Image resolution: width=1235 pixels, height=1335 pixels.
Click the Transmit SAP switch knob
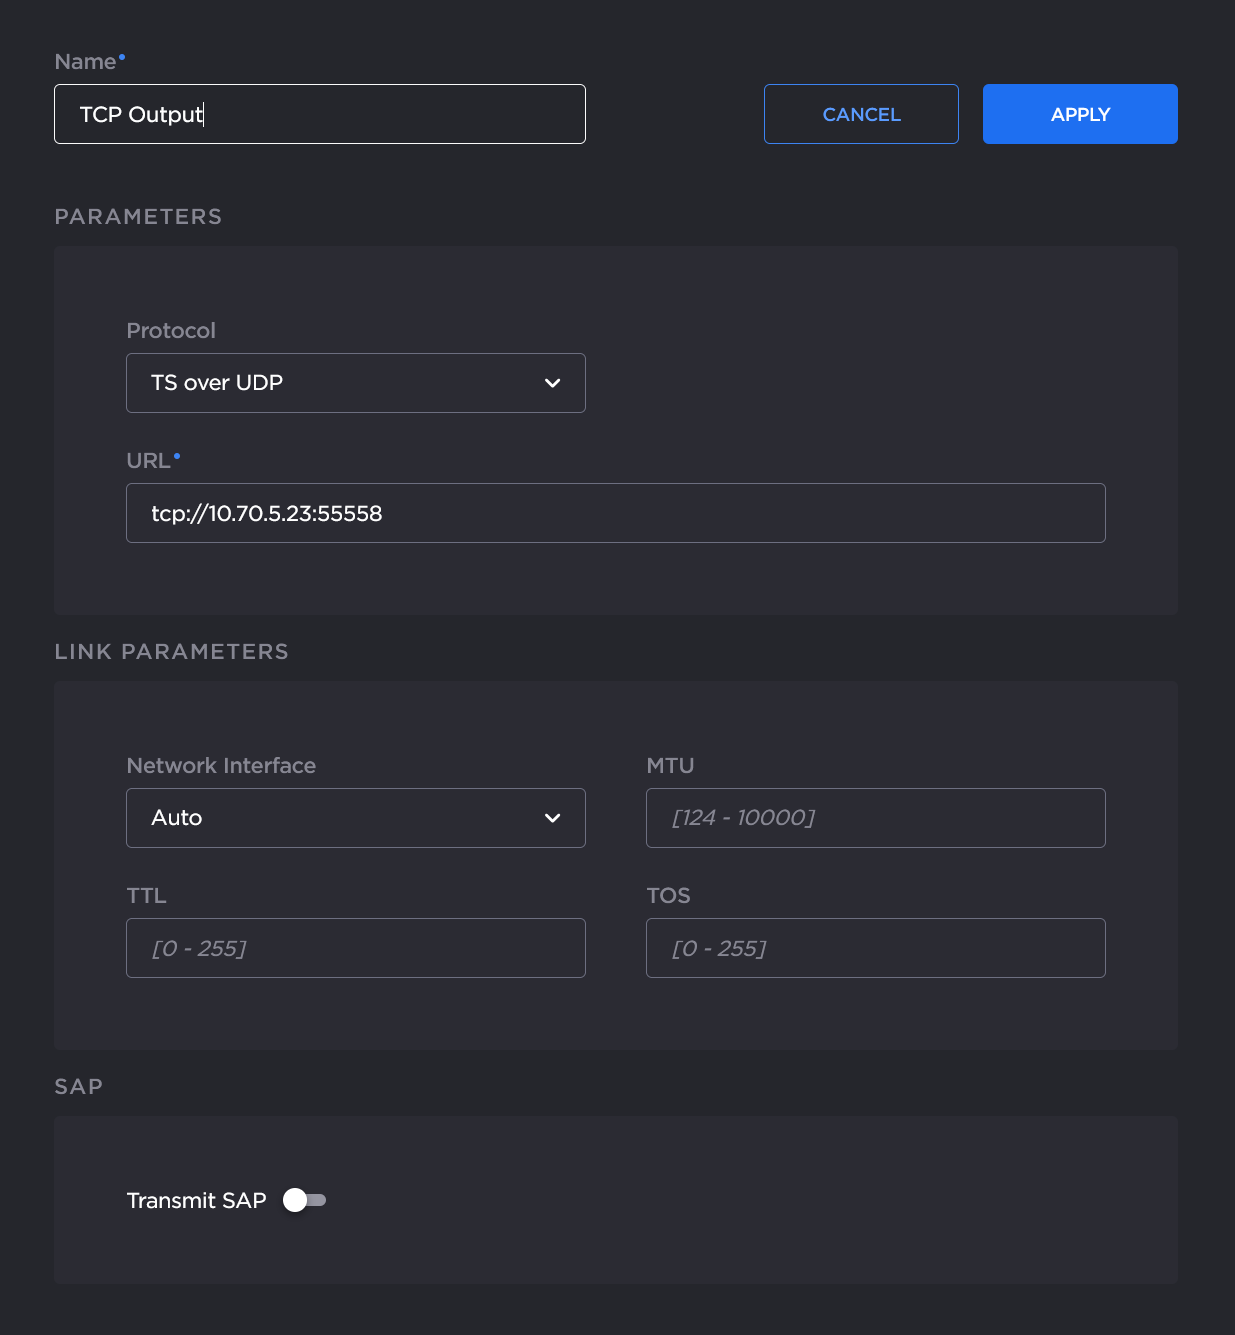pyautogui.click(x=297, y=1200)
